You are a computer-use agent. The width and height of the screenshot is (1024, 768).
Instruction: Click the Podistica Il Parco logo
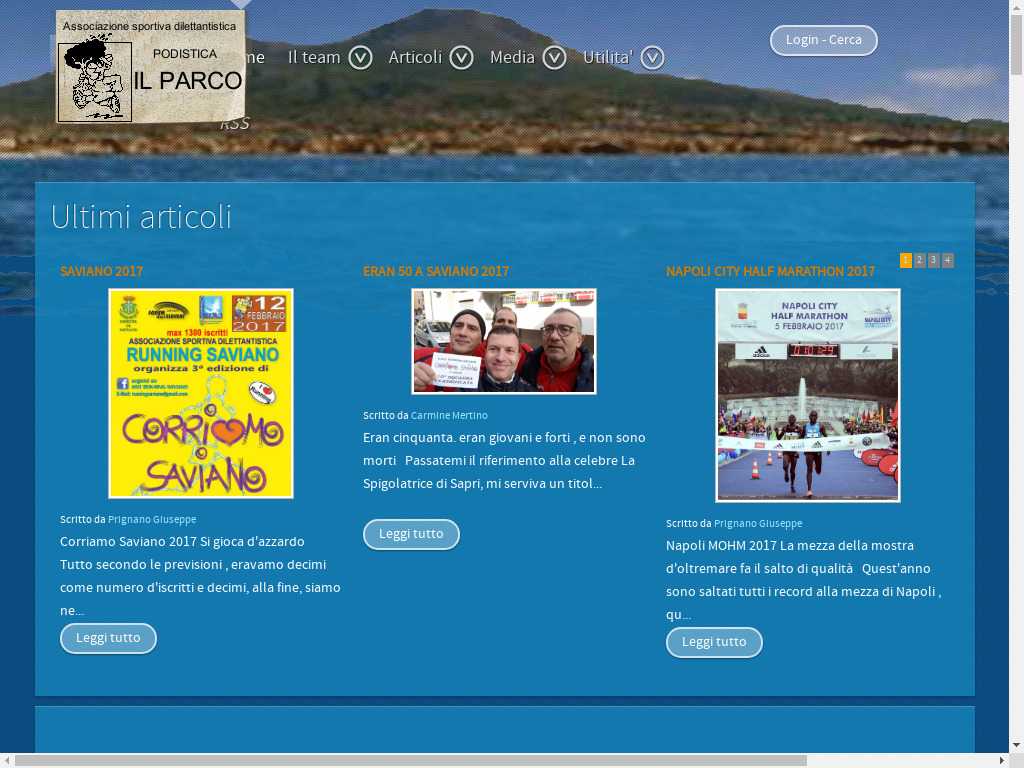150,68
